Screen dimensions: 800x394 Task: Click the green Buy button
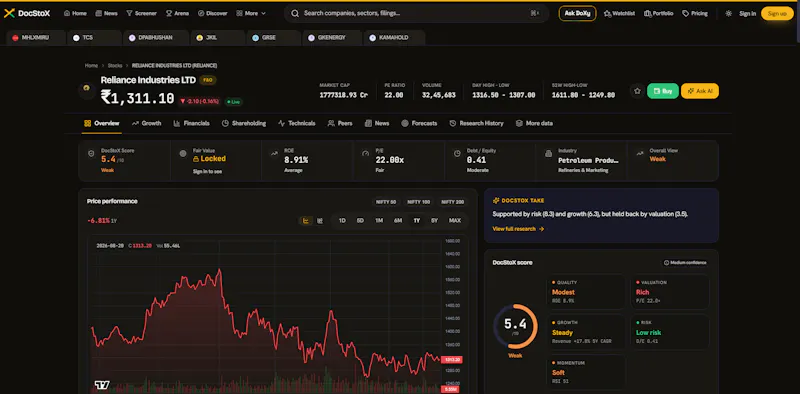pyautogui.click(x=663, y=91)
